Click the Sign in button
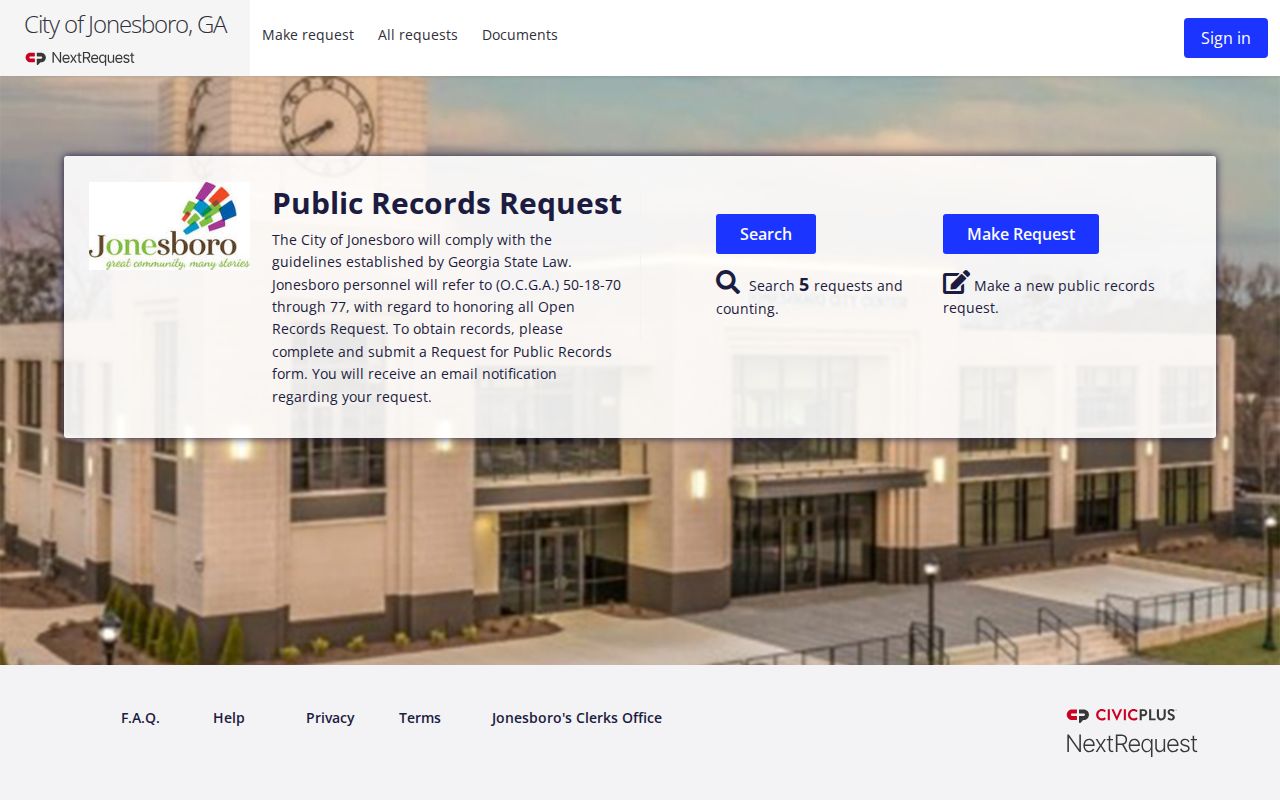Viewport: 1280px width, 800px height. point(1226,38)
